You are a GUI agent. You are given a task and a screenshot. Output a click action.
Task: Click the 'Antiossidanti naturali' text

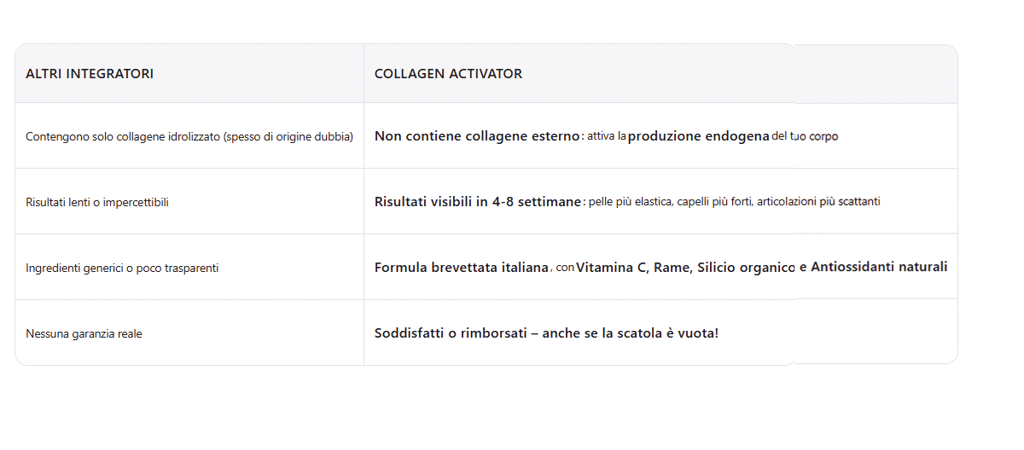point(879,268)
